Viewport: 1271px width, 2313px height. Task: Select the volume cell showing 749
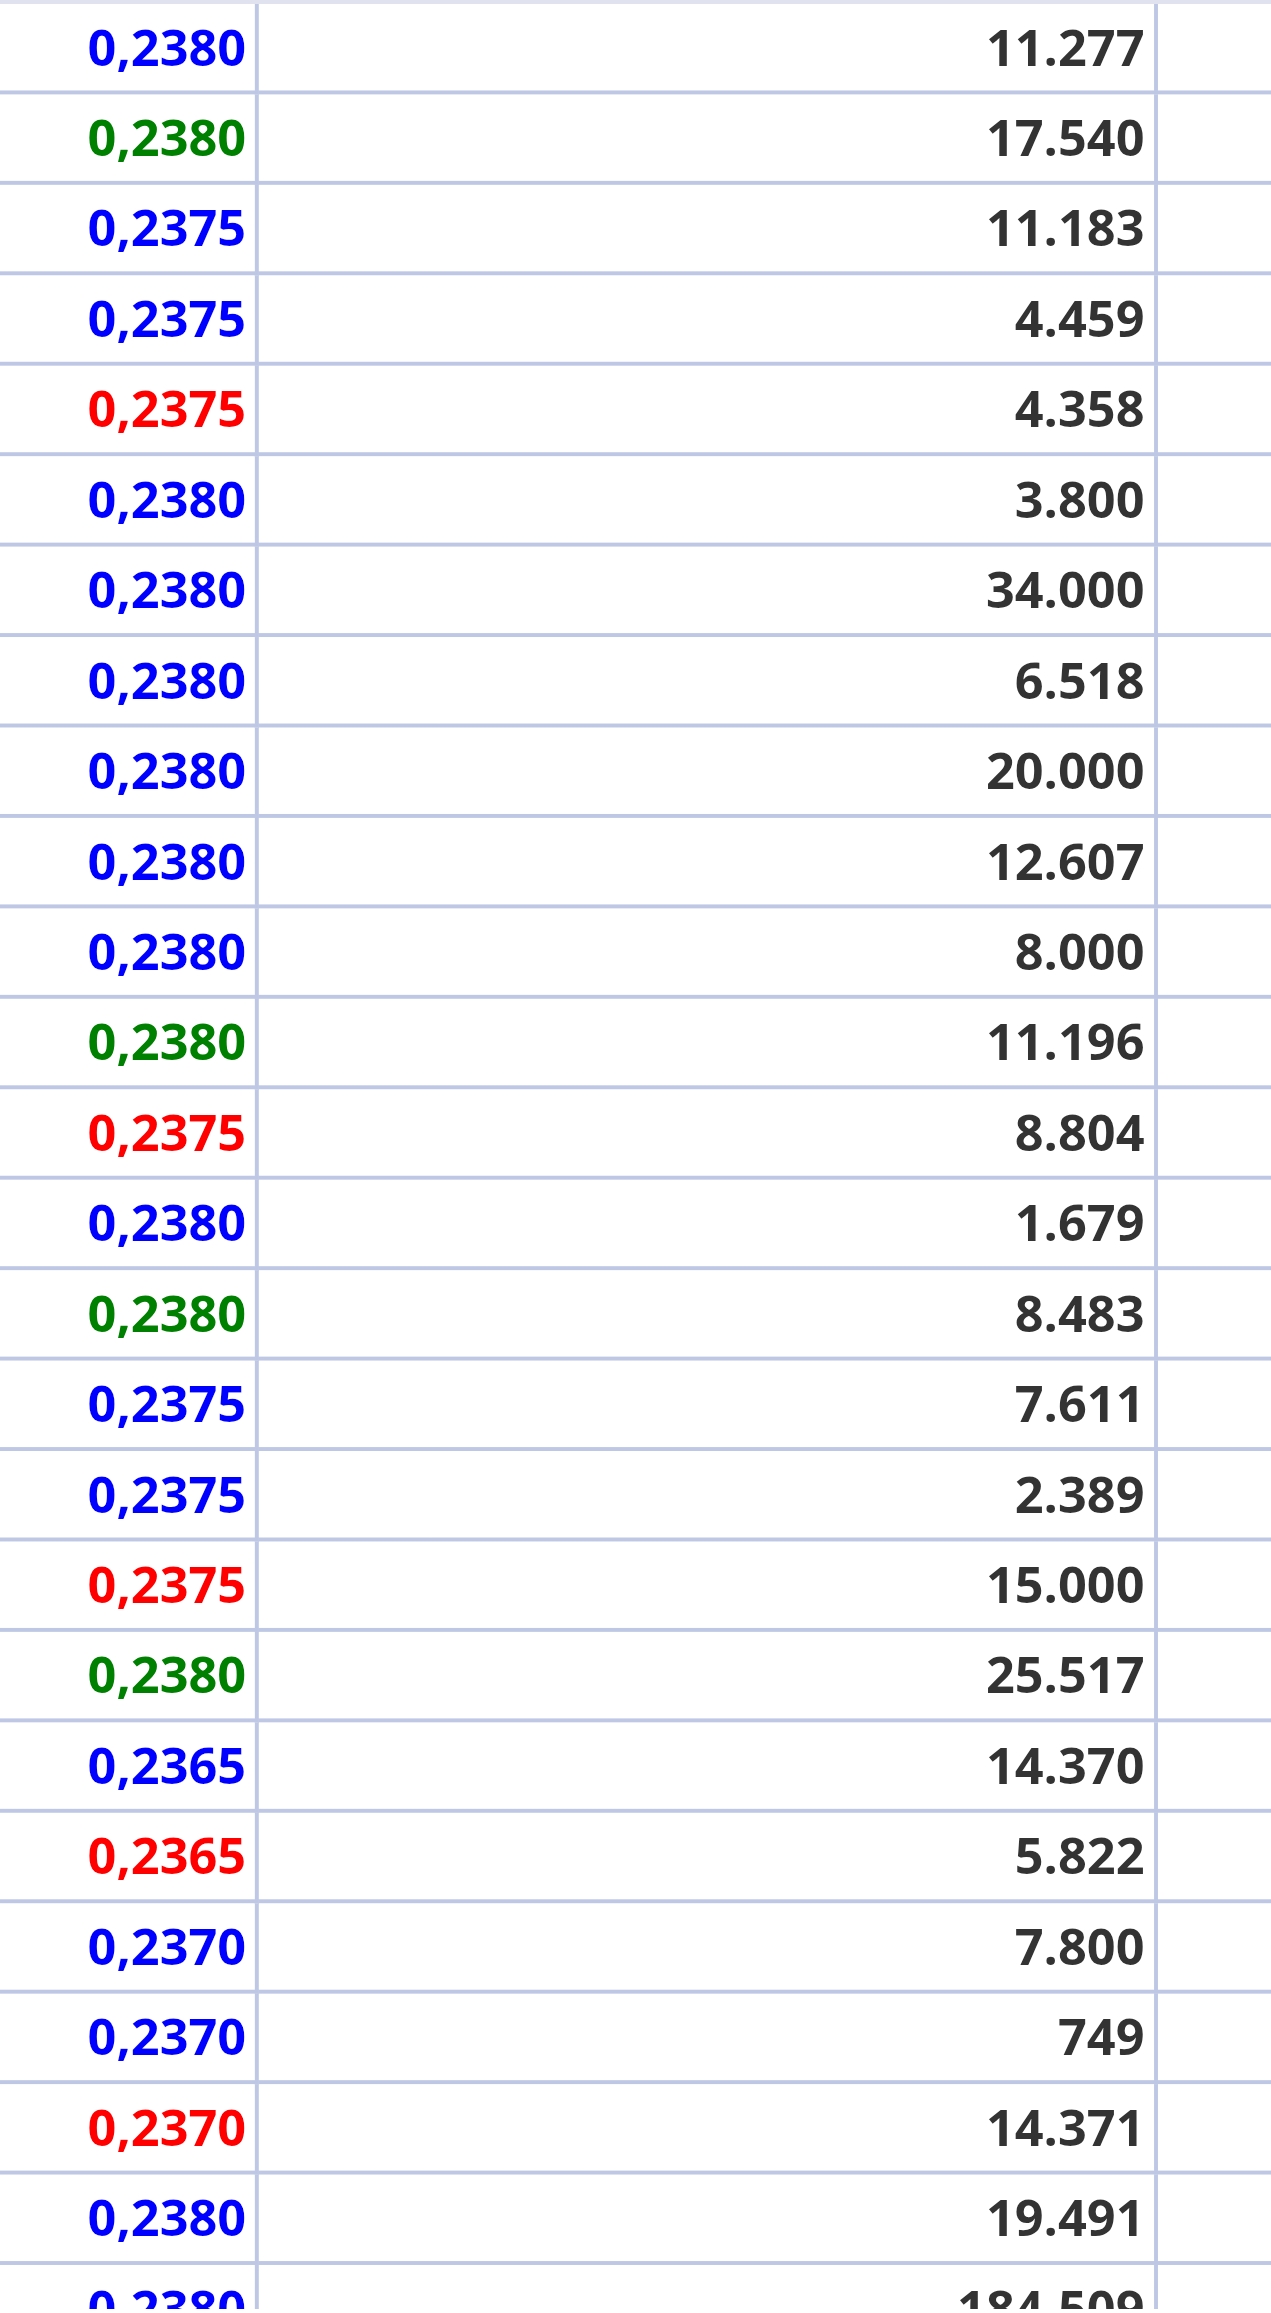pos(1100,2038)
